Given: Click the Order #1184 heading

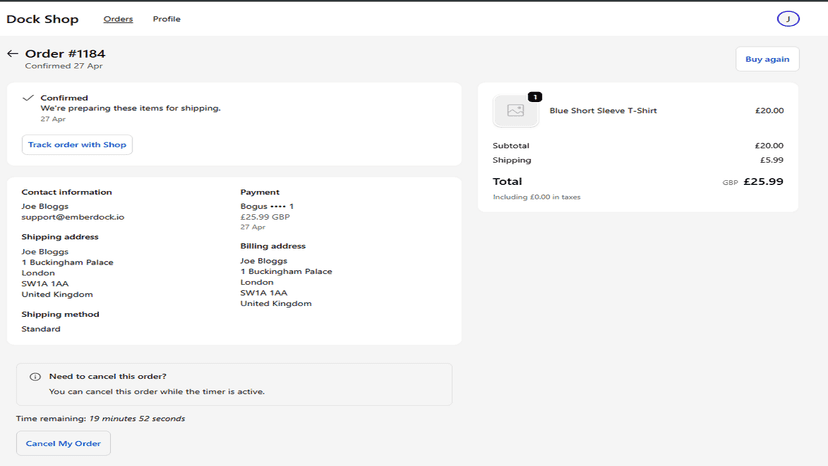Looking at the screenshot, I should [x=65, y=54].
